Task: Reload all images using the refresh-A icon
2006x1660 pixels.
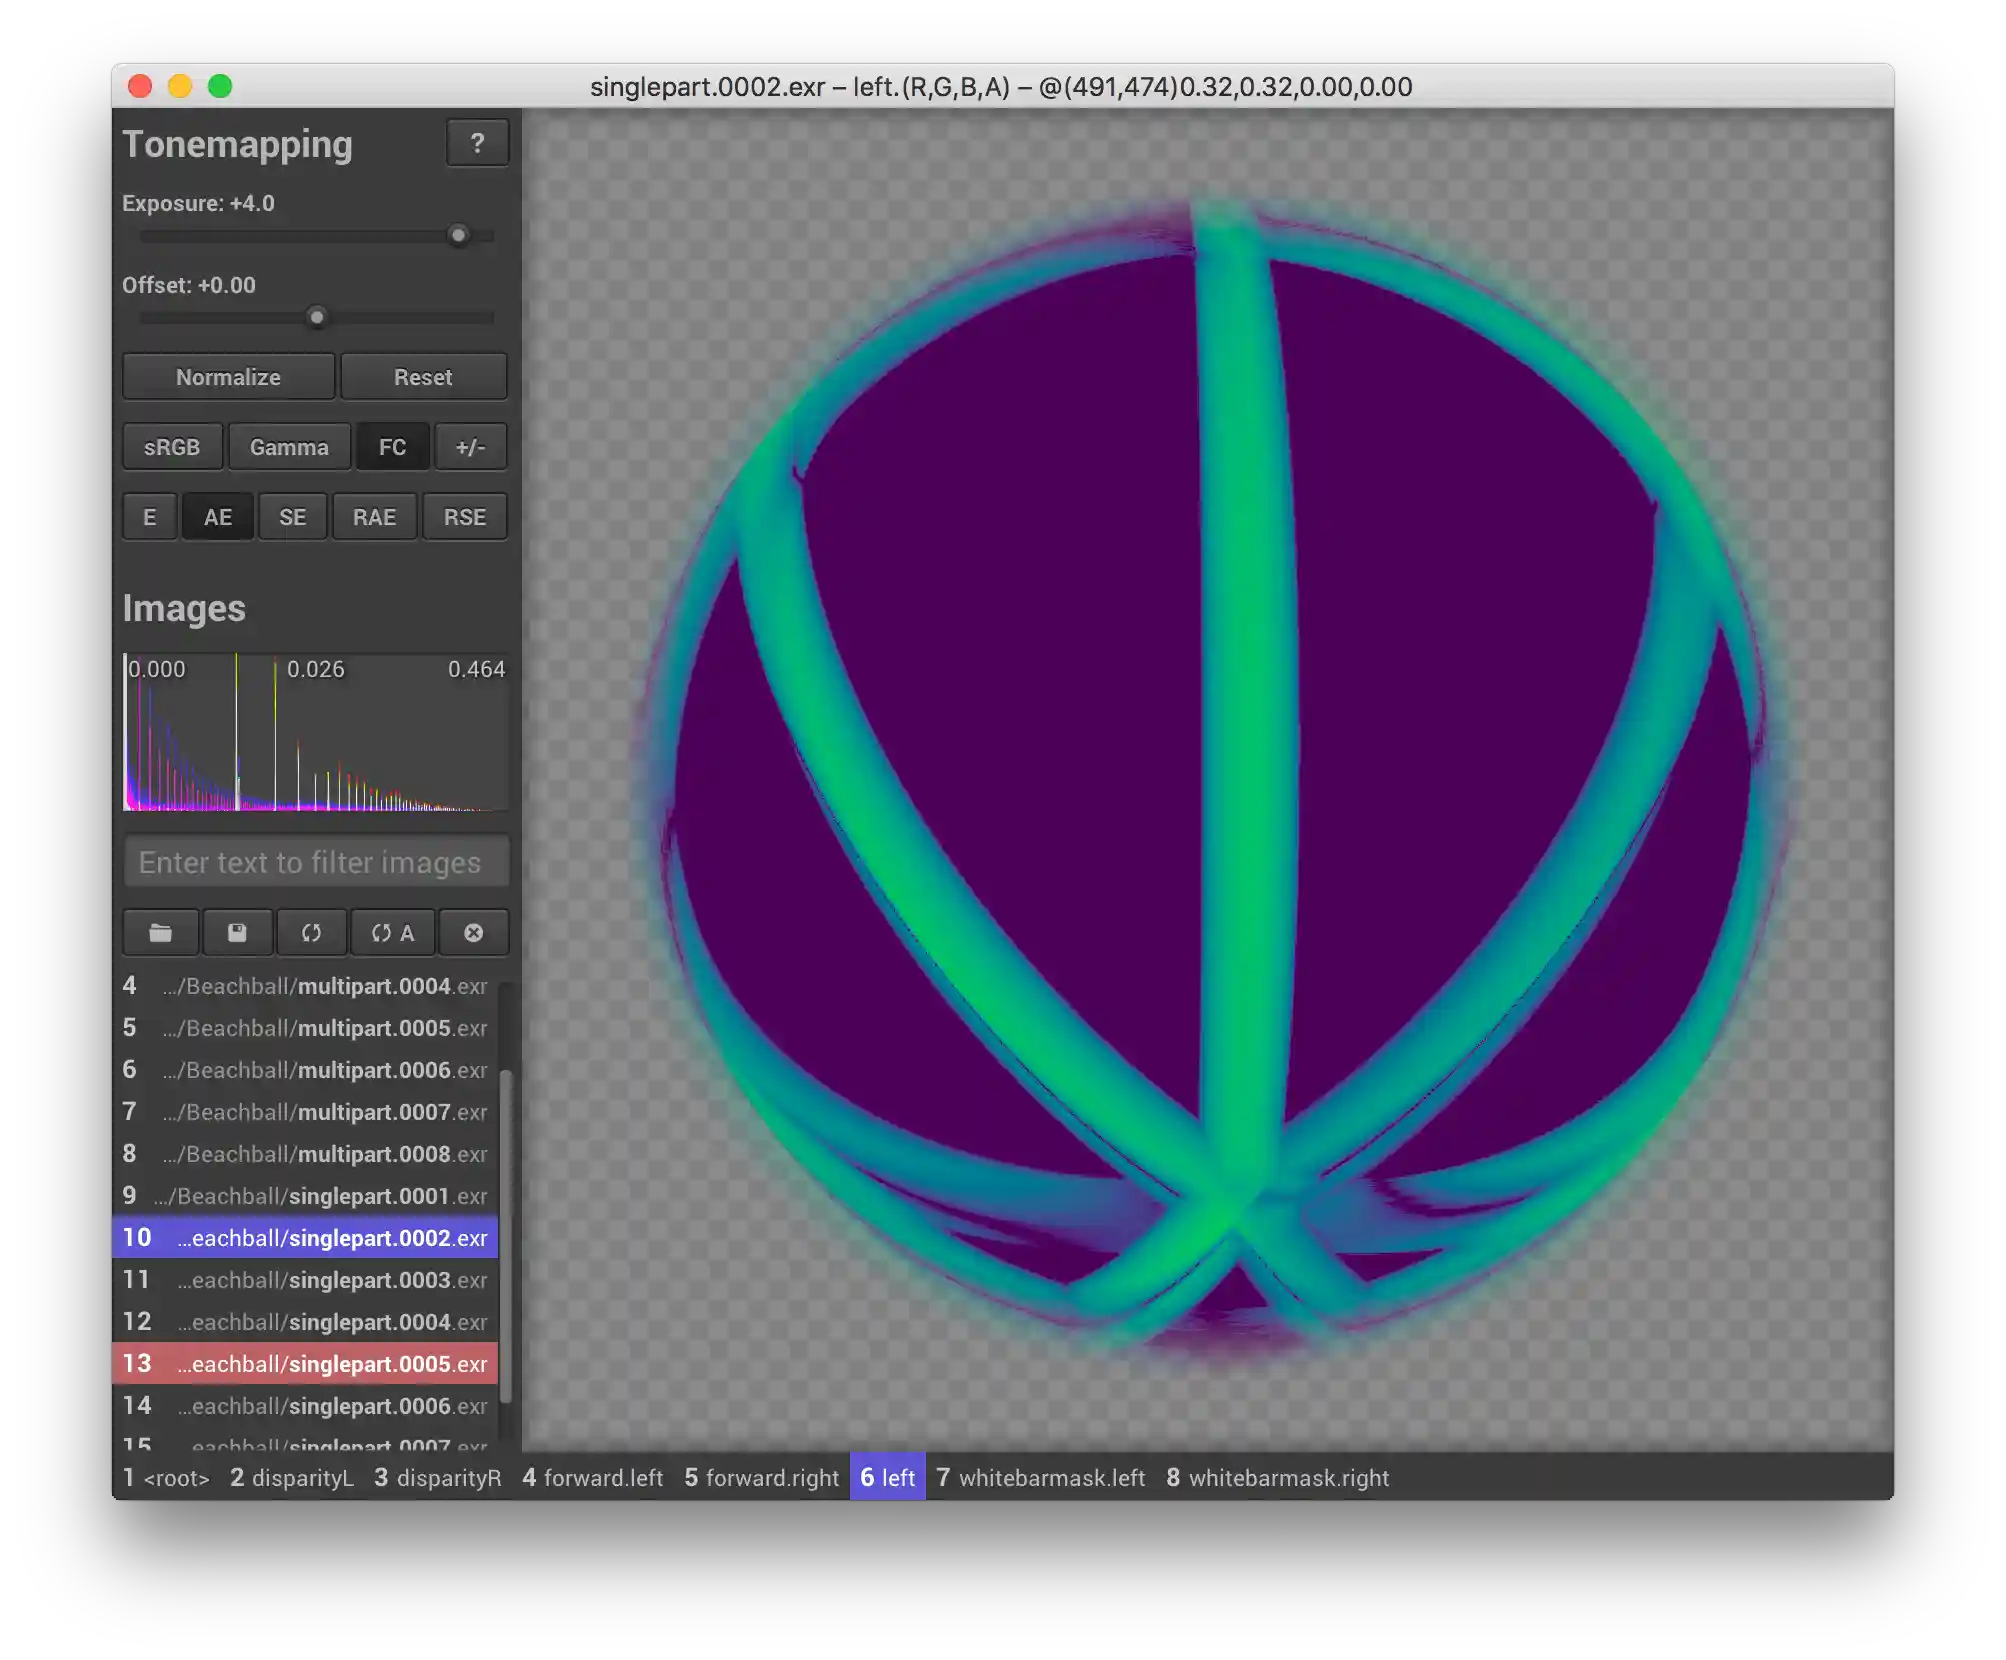Action: (392, 933)
